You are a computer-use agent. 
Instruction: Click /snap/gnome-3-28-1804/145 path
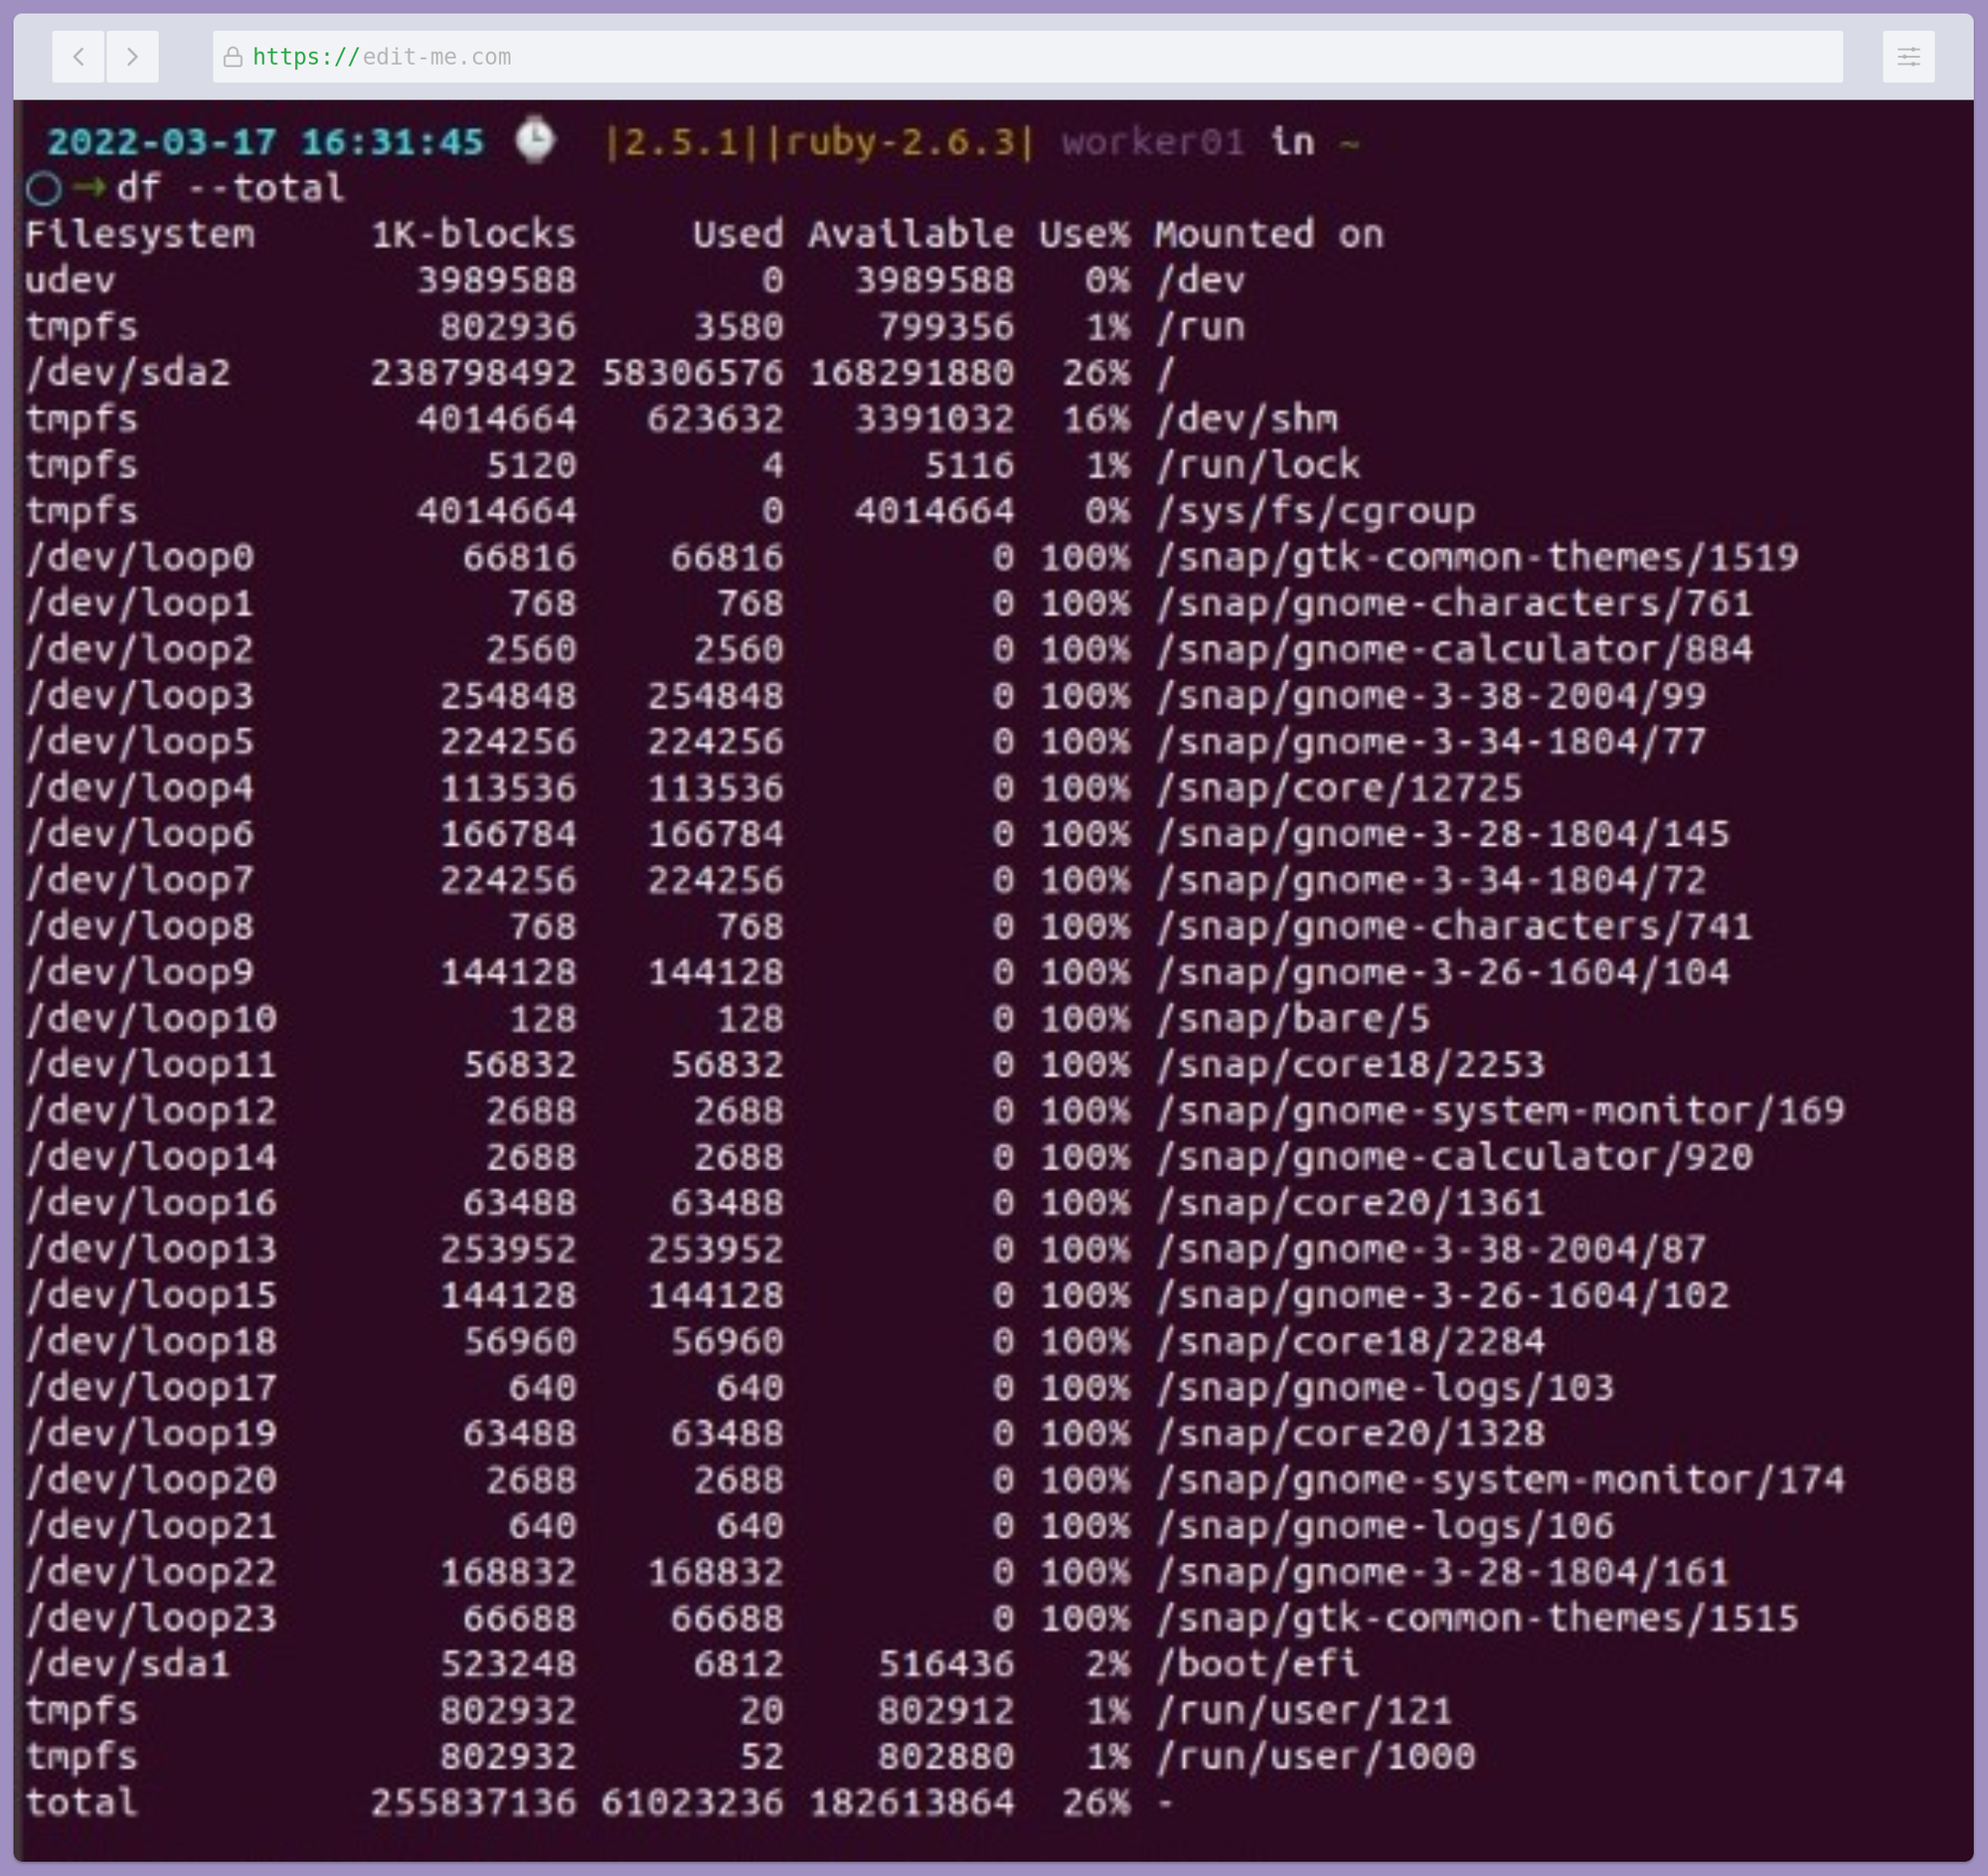pyautogui.click(x=1442, y=834)
